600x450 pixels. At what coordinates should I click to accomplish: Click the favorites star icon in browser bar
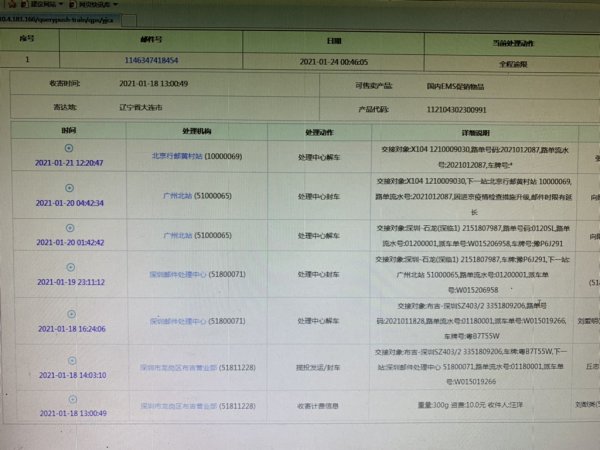point(11,3)
